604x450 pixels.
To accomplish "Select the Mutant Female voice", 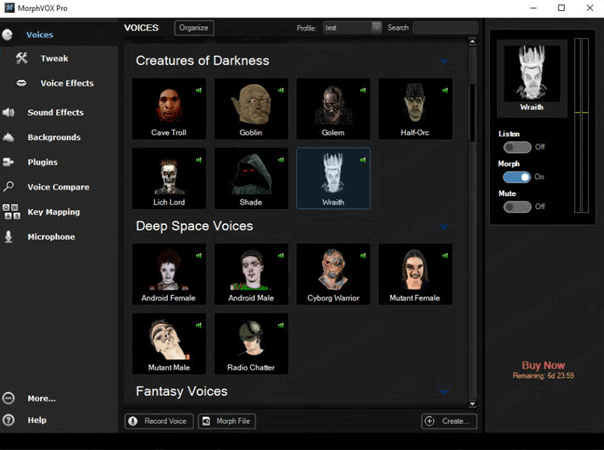I will click(415, 274).
